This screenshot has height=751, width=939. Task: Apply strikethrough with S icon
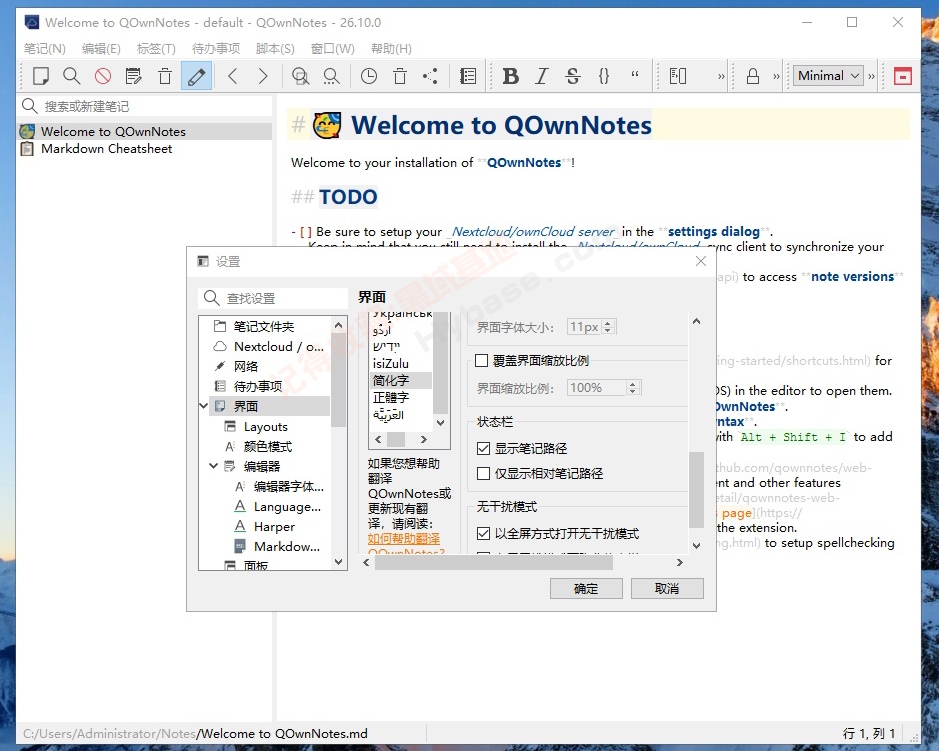(x=573, y=76)
